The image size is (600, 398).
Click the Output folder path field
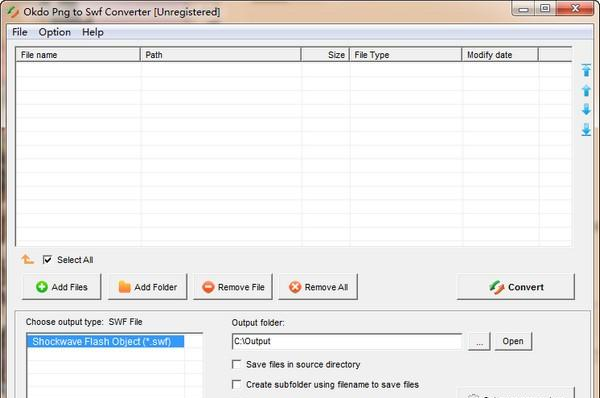tap(347, 341)
